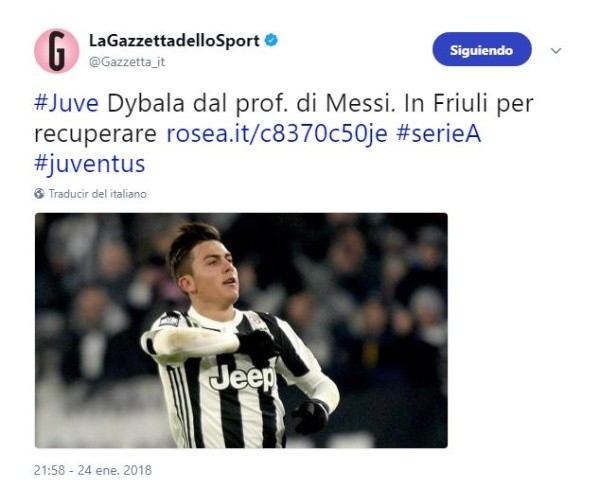Open LaGazzettadelloSport profile name
The image size is (600, 488).
click(x=174, y=41)
